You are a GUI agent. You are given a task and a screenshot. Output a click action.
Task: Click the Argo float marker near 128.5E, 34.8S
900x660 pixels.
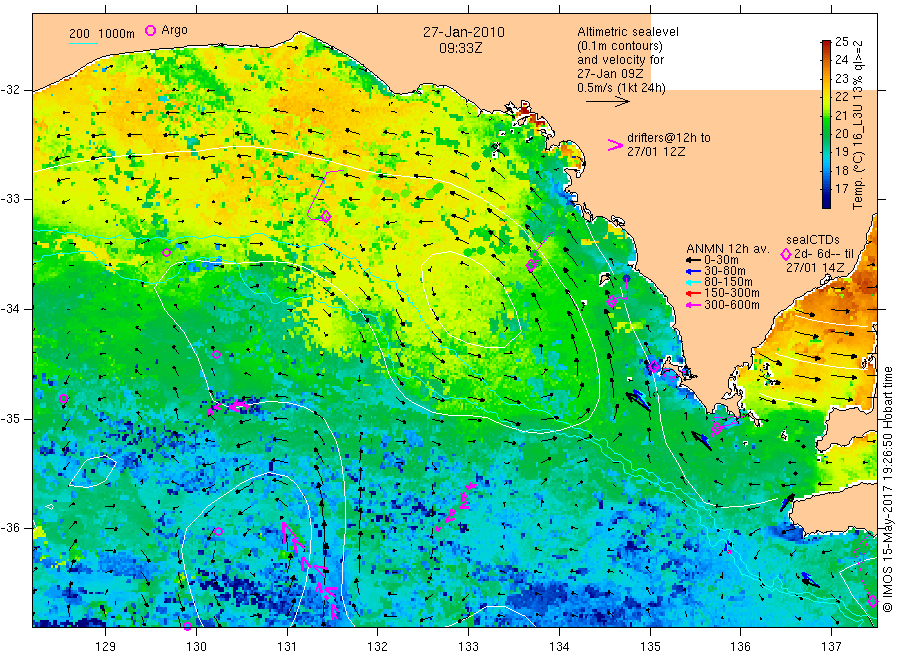coord(64,399)
